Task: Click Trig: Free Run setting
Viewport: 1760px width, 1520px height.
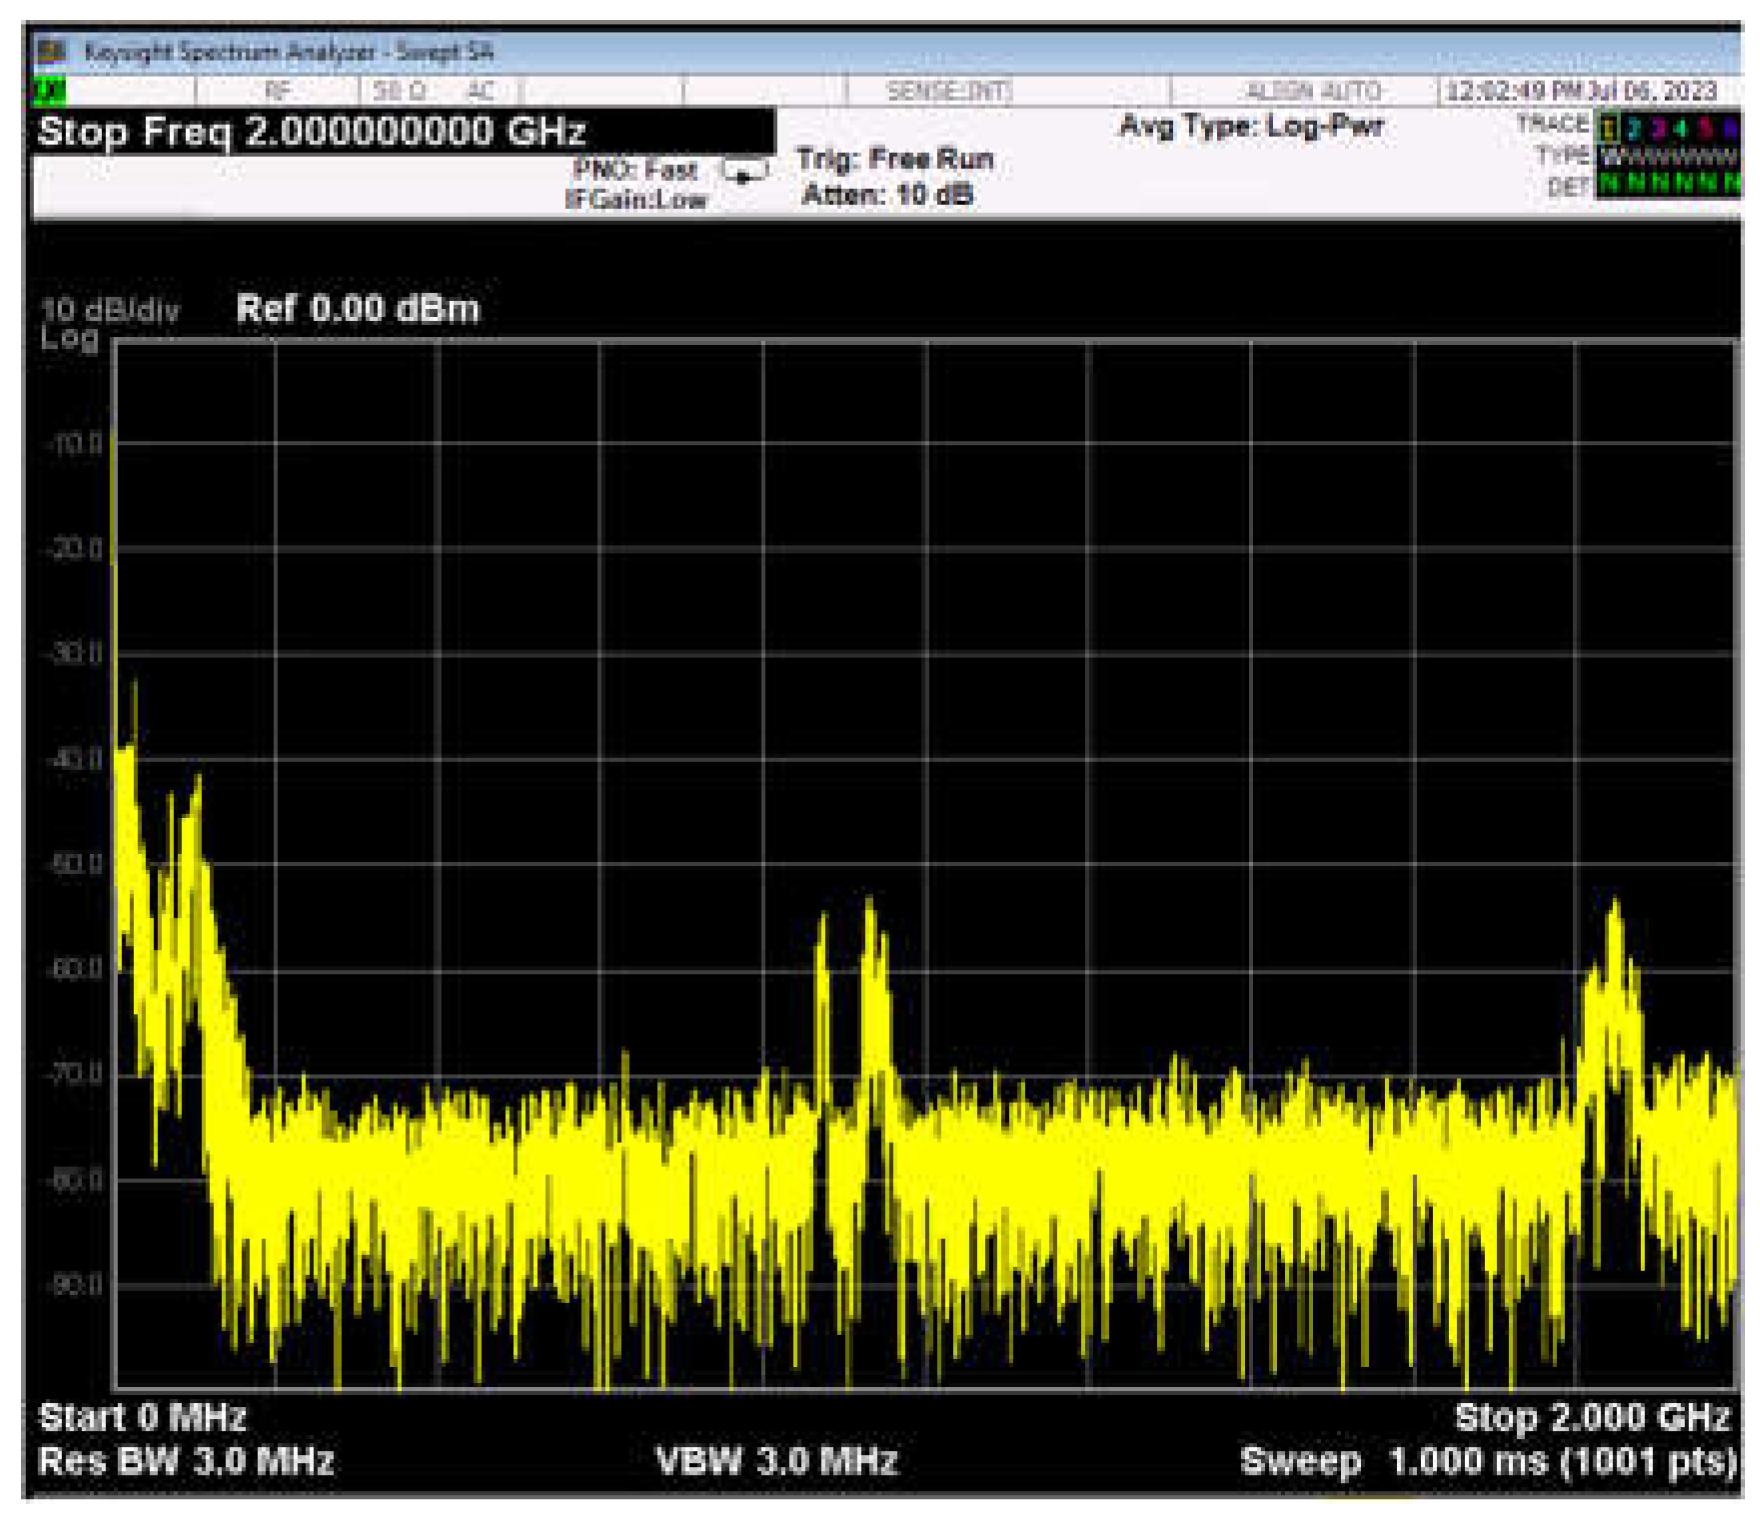Action: (895, 159)
